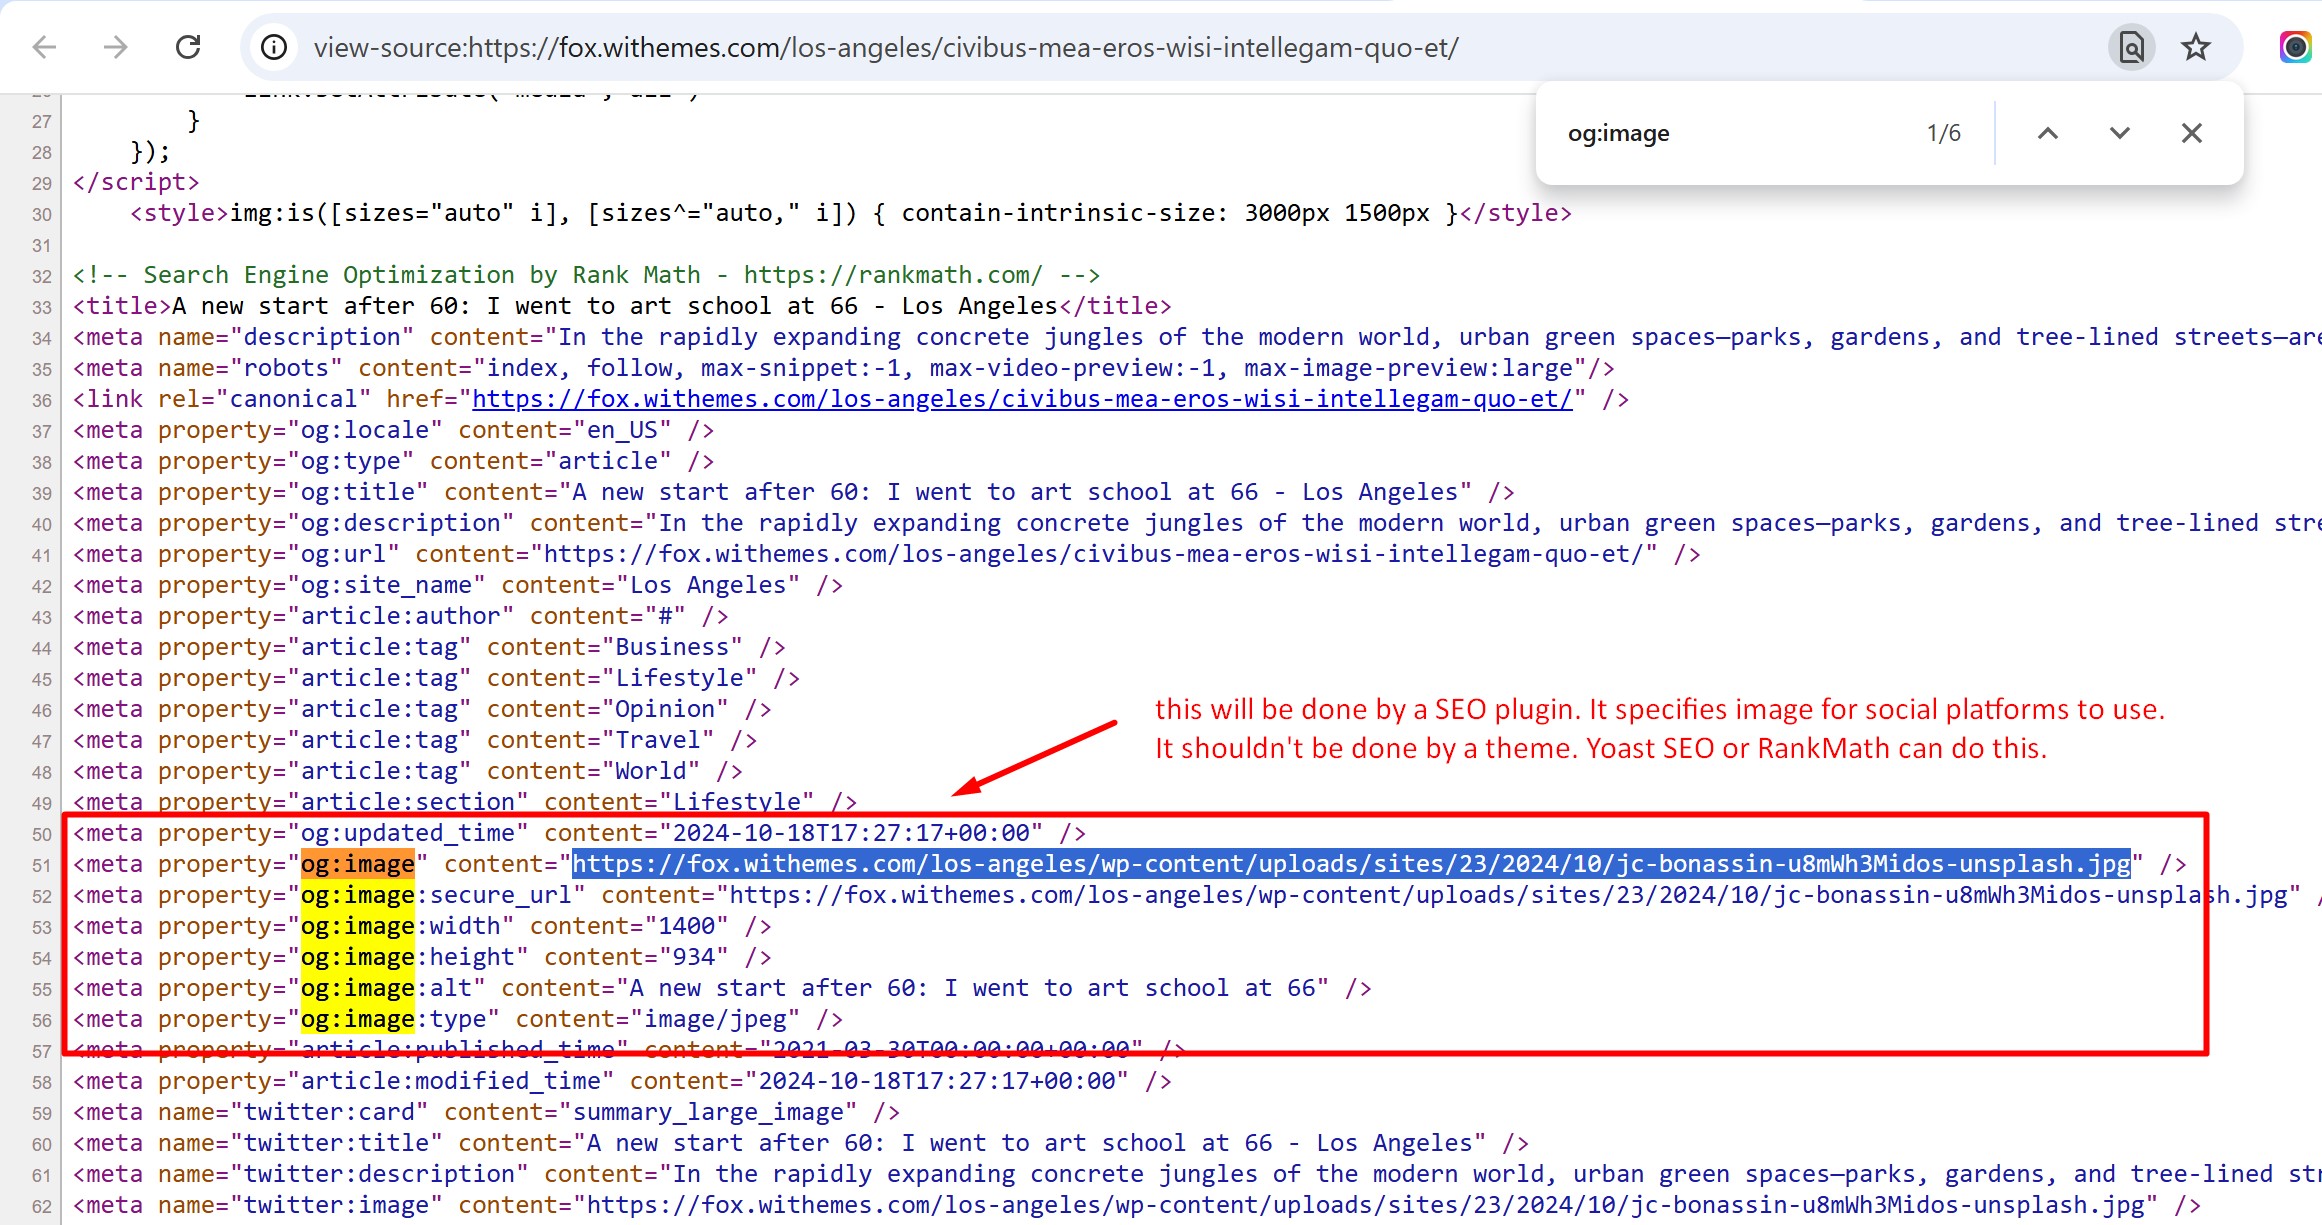The image size is (2322, 1225).
Task: Click the Rank Math comment on line 32
Action: click(x=586, y=275)
